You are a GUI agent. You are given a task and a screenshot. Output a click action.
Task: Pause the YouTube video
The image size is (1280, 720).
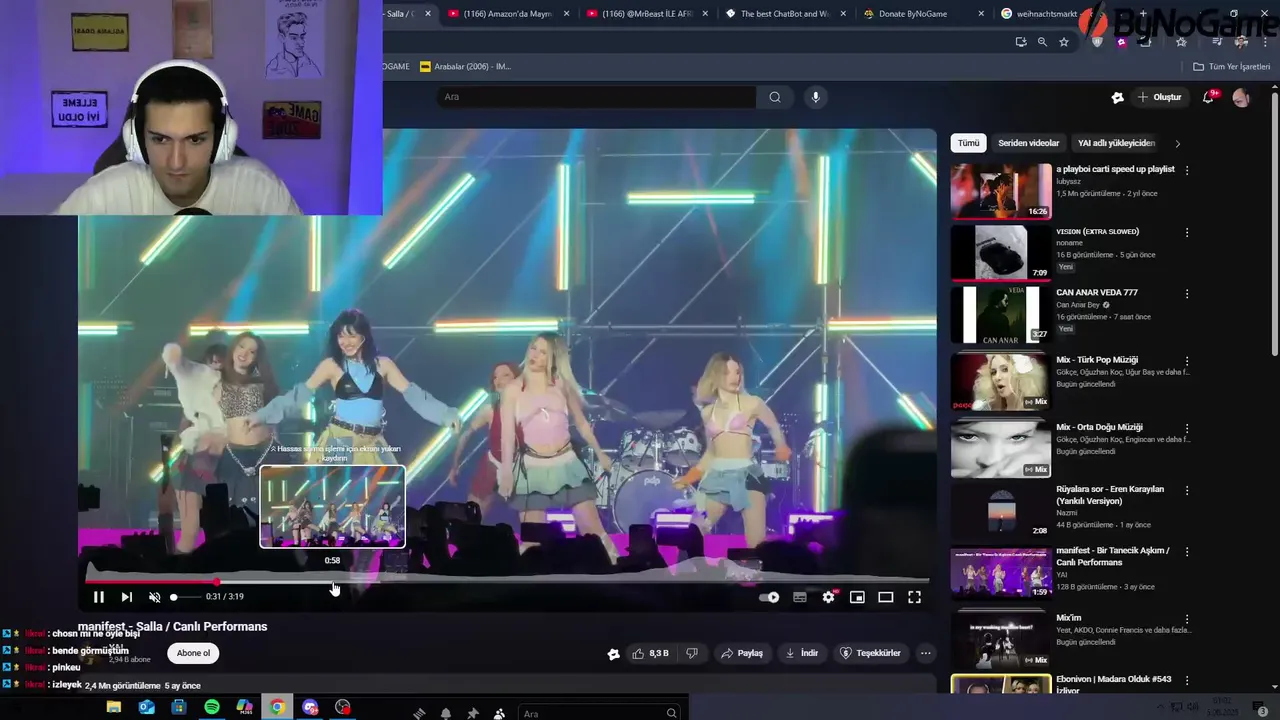[99, 597]
